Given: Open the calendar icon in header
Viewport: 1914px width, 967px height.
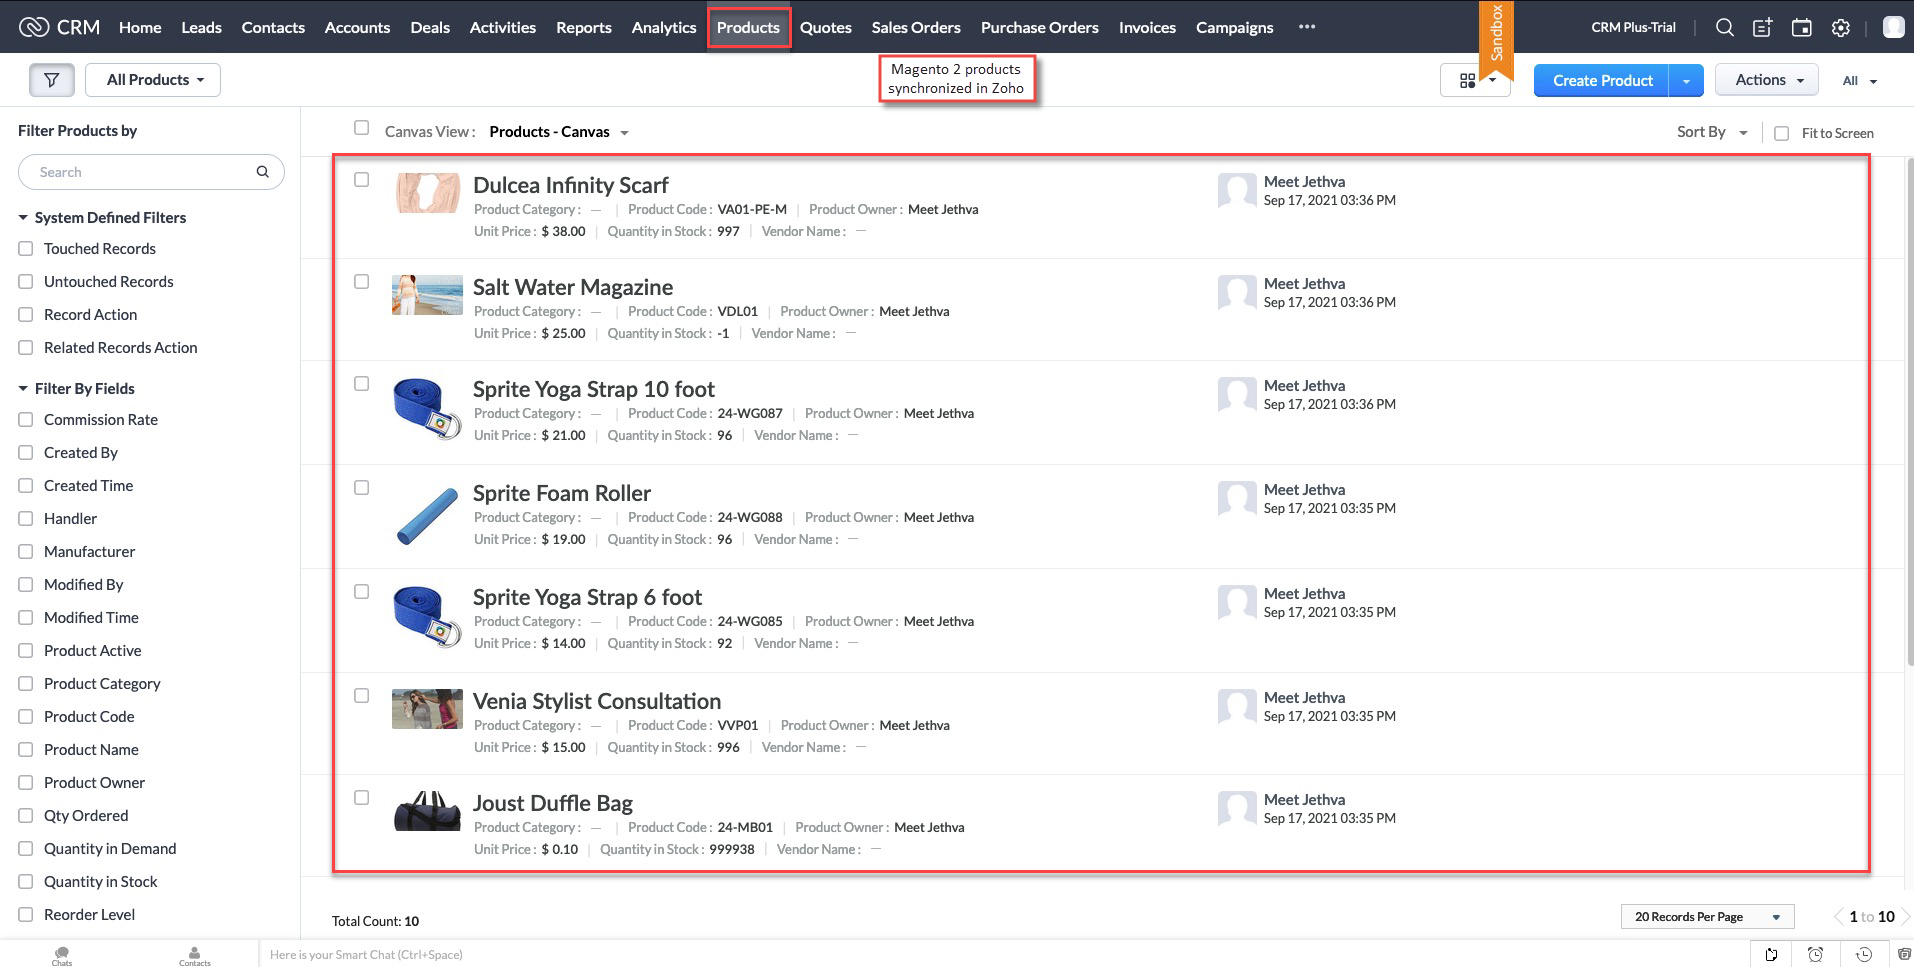Looking at the screenshot, I should click(x=1802, y=28).
